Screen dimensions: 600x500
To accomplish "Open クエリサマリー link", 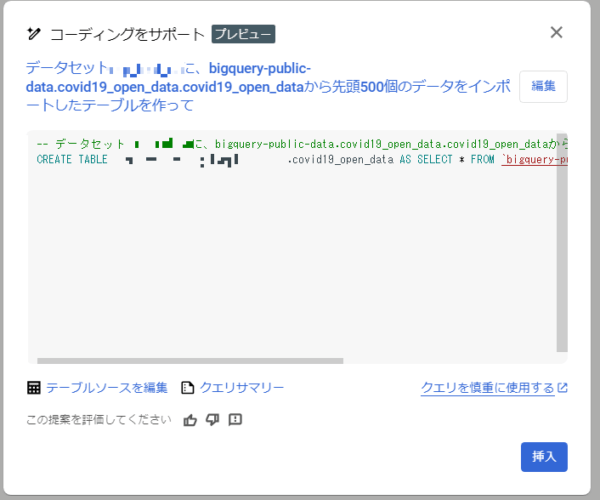I will [242, 388].
